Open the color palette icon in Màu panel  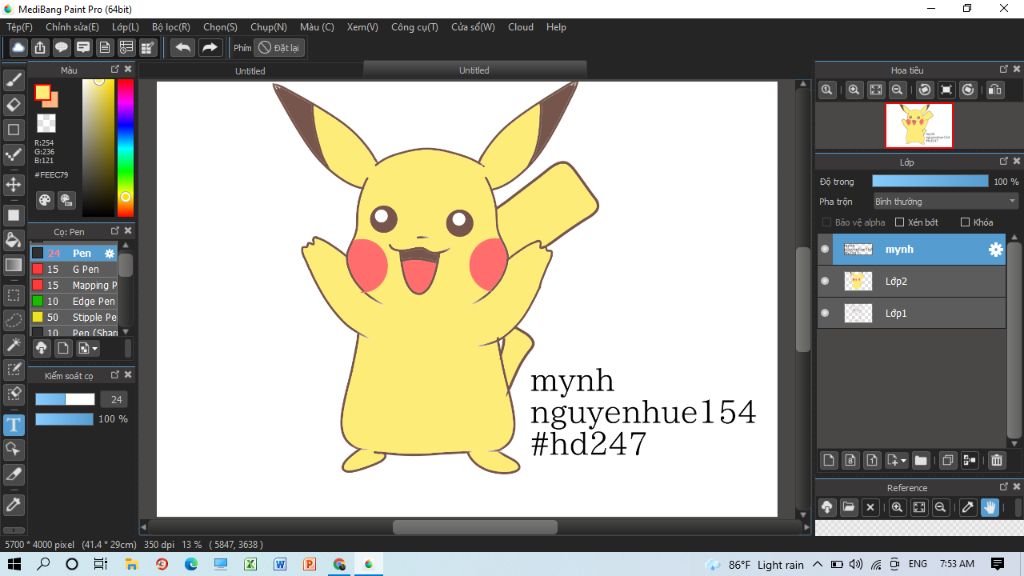click(44, 200)
